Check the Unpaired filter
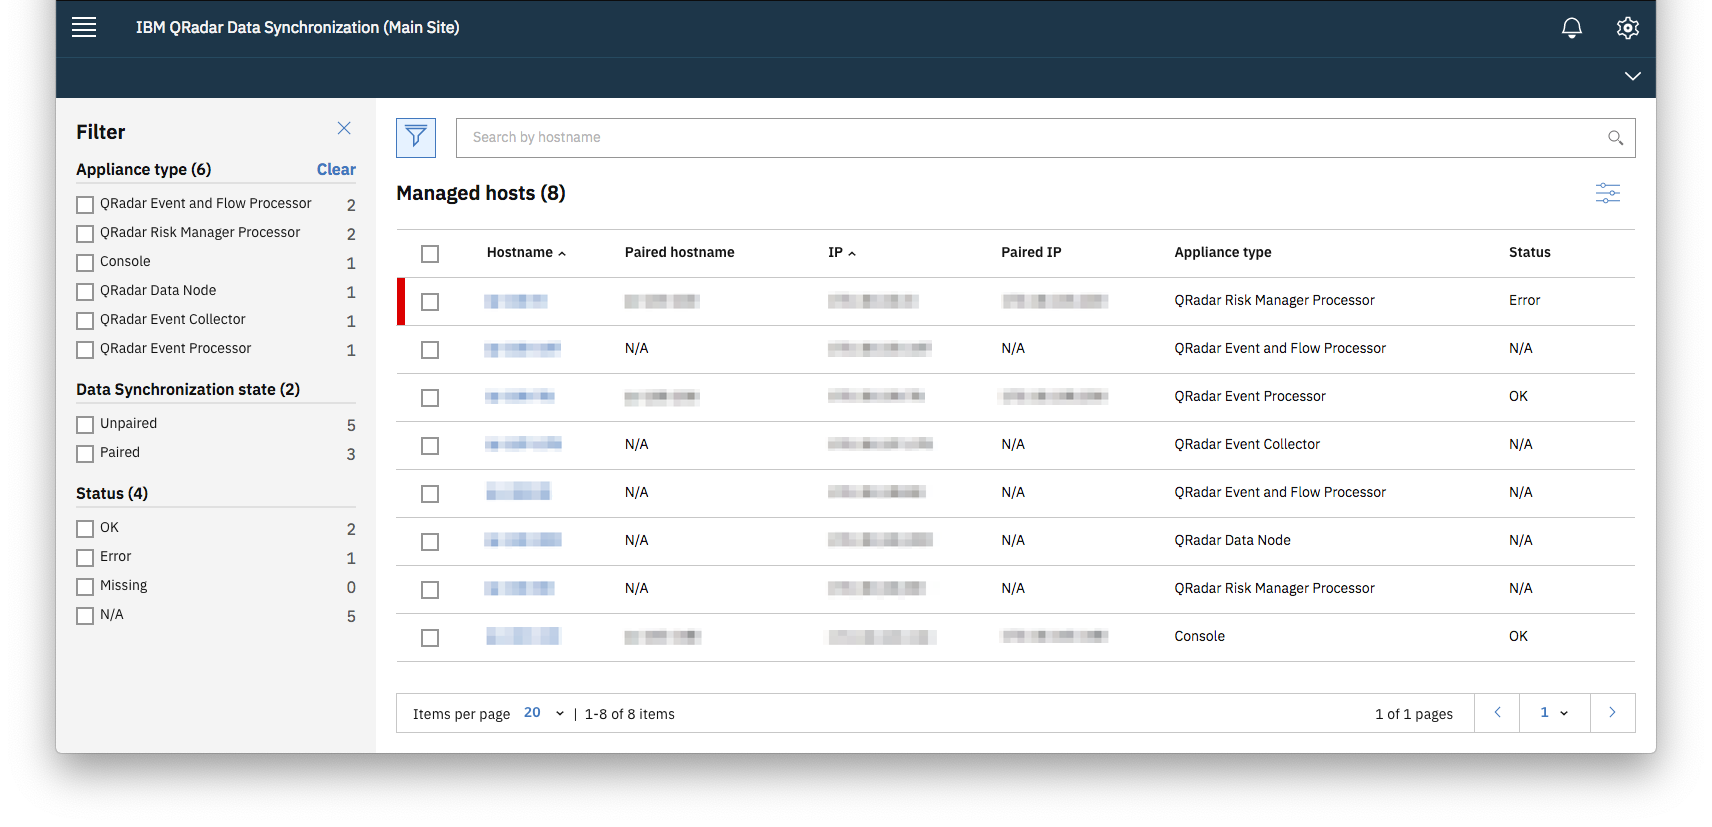The width and height of the screenshot is (1712, 827). coord(85,425)
